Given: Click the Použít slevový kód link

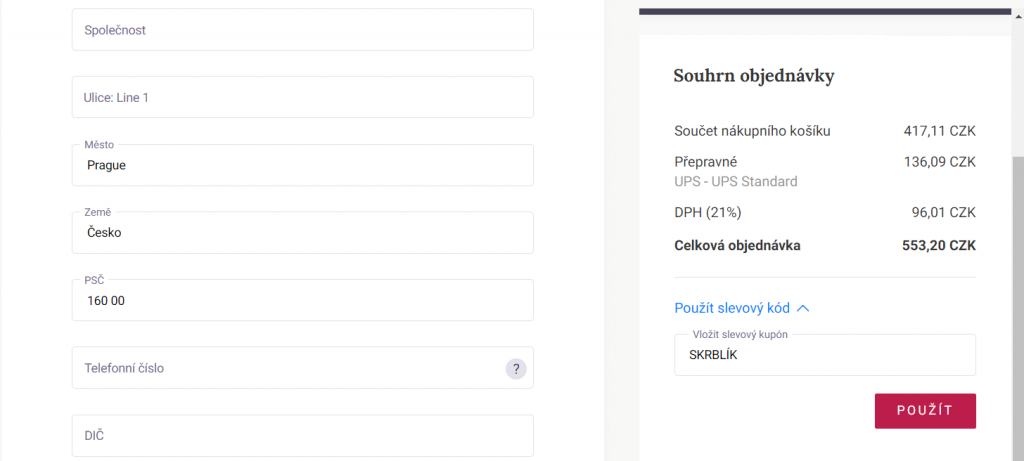Looking at the screenshot, I should tap(732, 308).
